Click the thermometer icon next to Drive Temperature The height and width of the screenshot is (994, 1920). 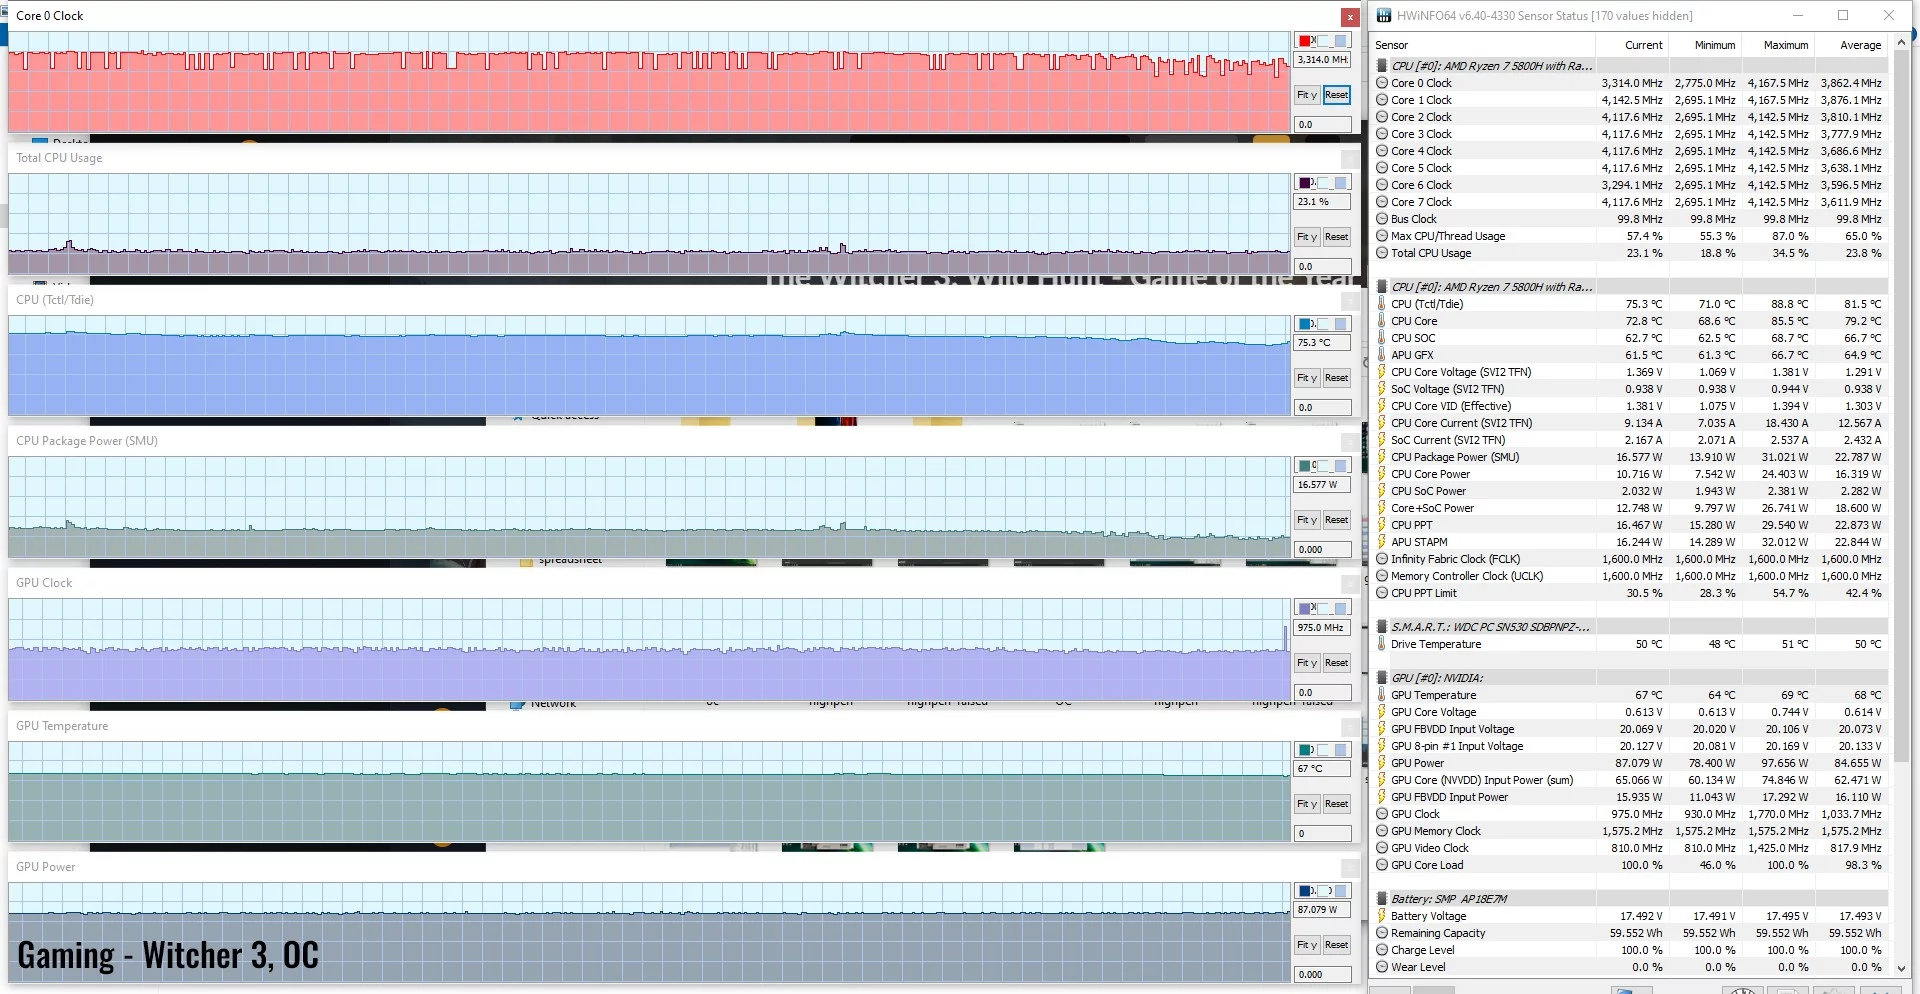[1382, 644]
